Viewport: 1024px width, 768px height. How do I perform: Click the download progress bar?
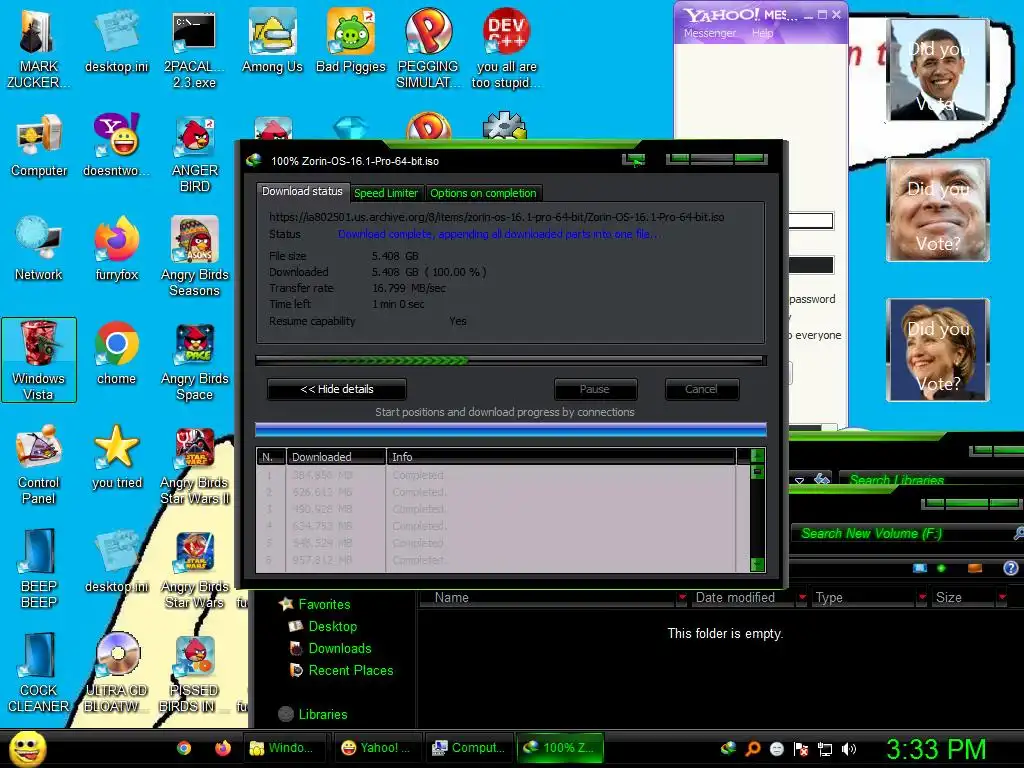(511, 360)
